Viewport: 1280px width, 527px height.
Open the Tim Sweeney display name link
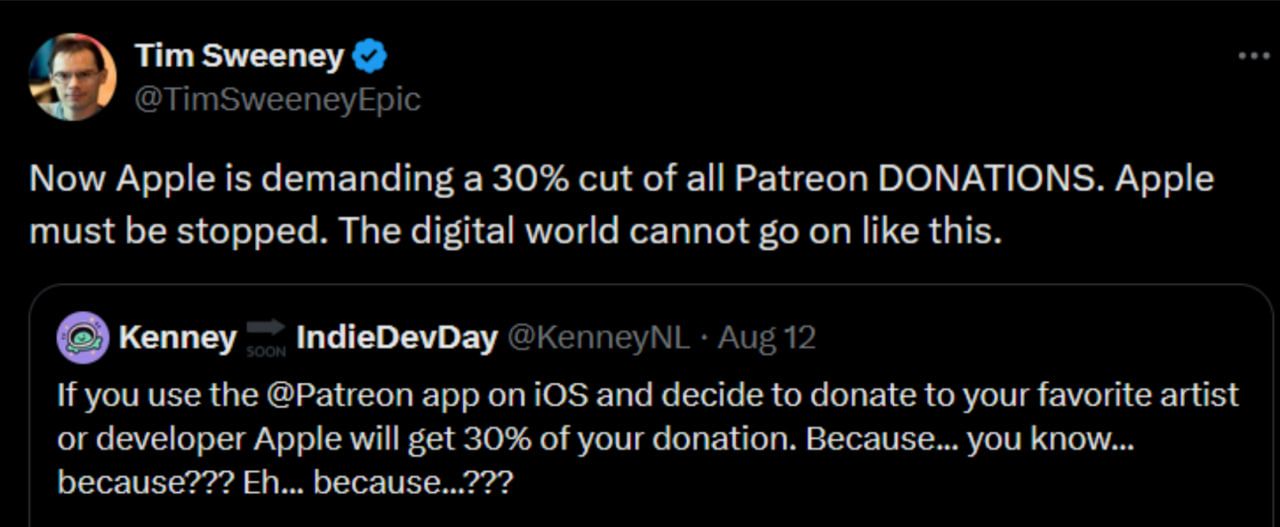(238, 57)
